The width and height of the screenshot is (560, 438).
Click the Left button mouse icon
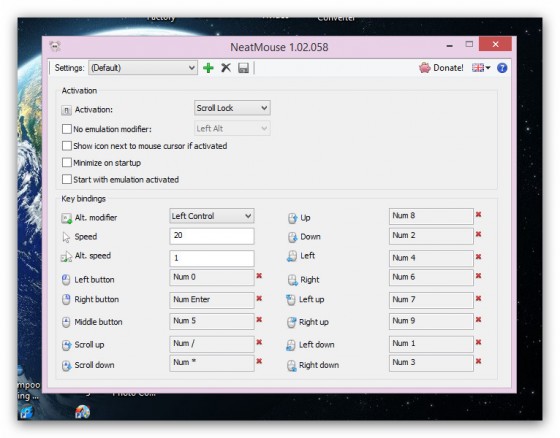(x=66, y=280)
